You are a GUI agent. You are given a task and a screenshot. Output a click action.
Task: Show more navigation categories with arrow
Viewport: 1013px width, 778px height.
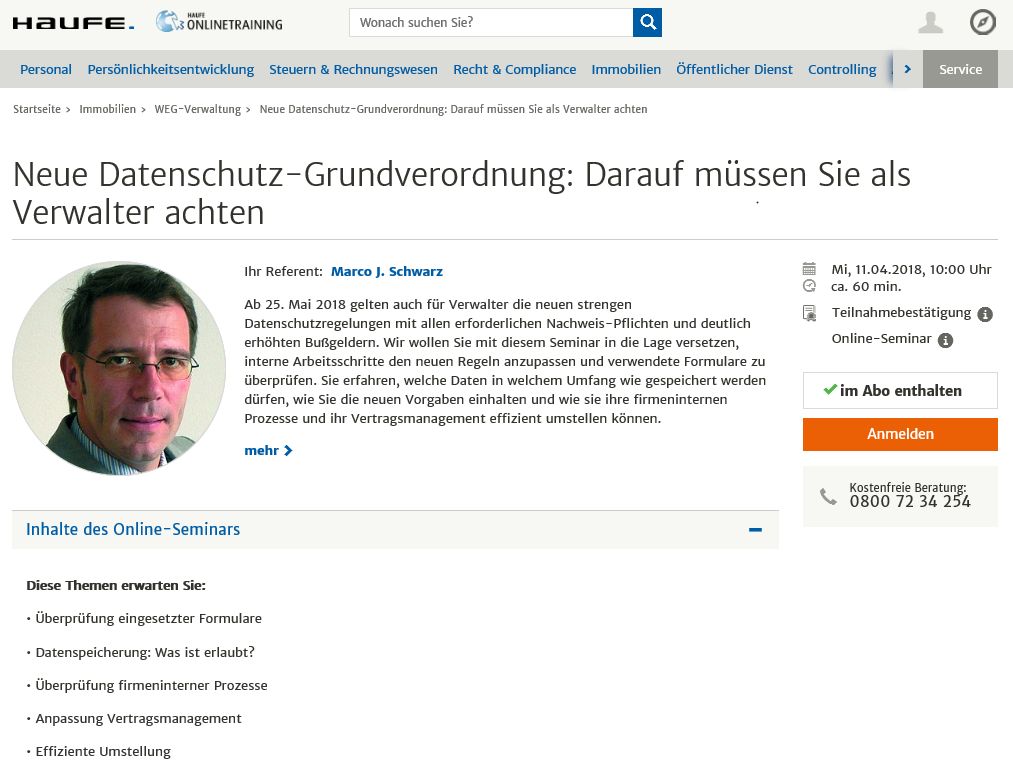908,69
